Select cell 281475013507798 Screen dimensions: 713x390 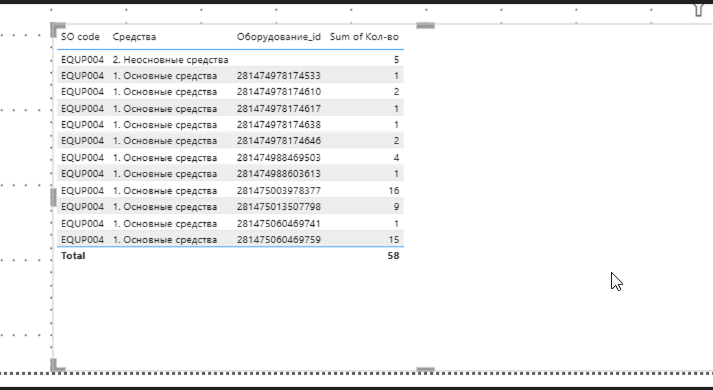point(278,207)
